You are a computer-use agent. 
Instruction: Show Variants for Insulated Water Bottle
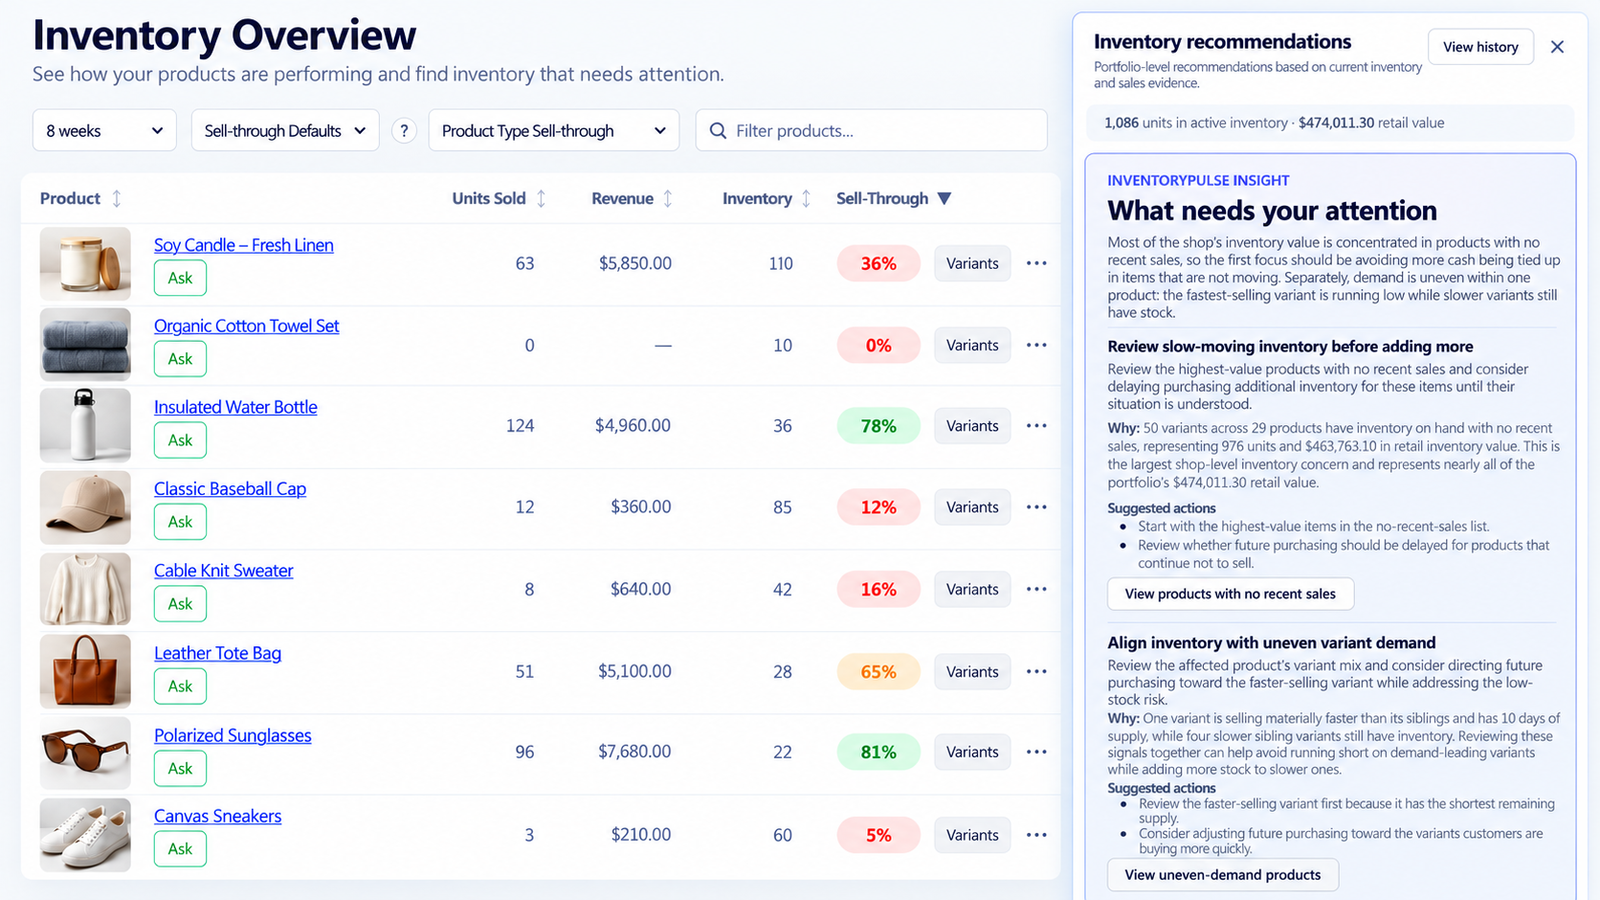972,426
